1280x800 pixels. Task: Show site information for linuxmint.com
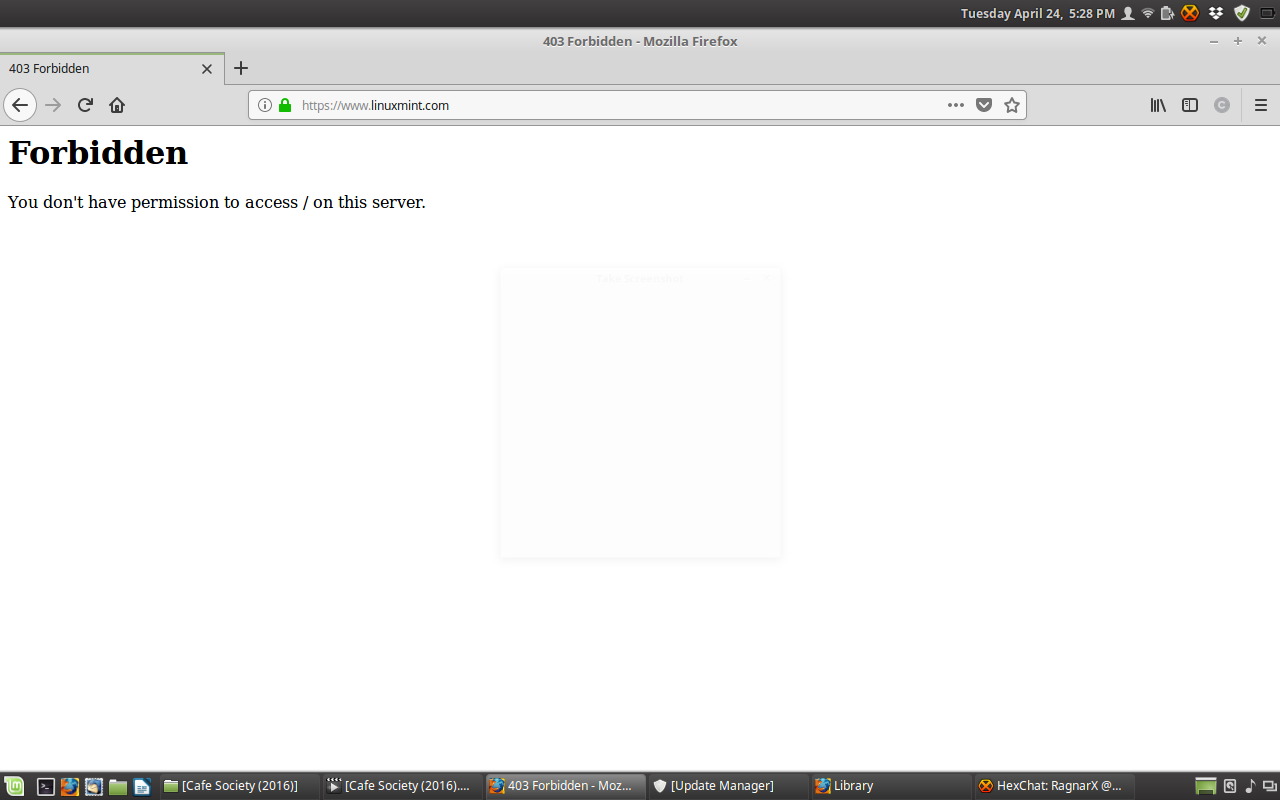click(x=265, y=105)
